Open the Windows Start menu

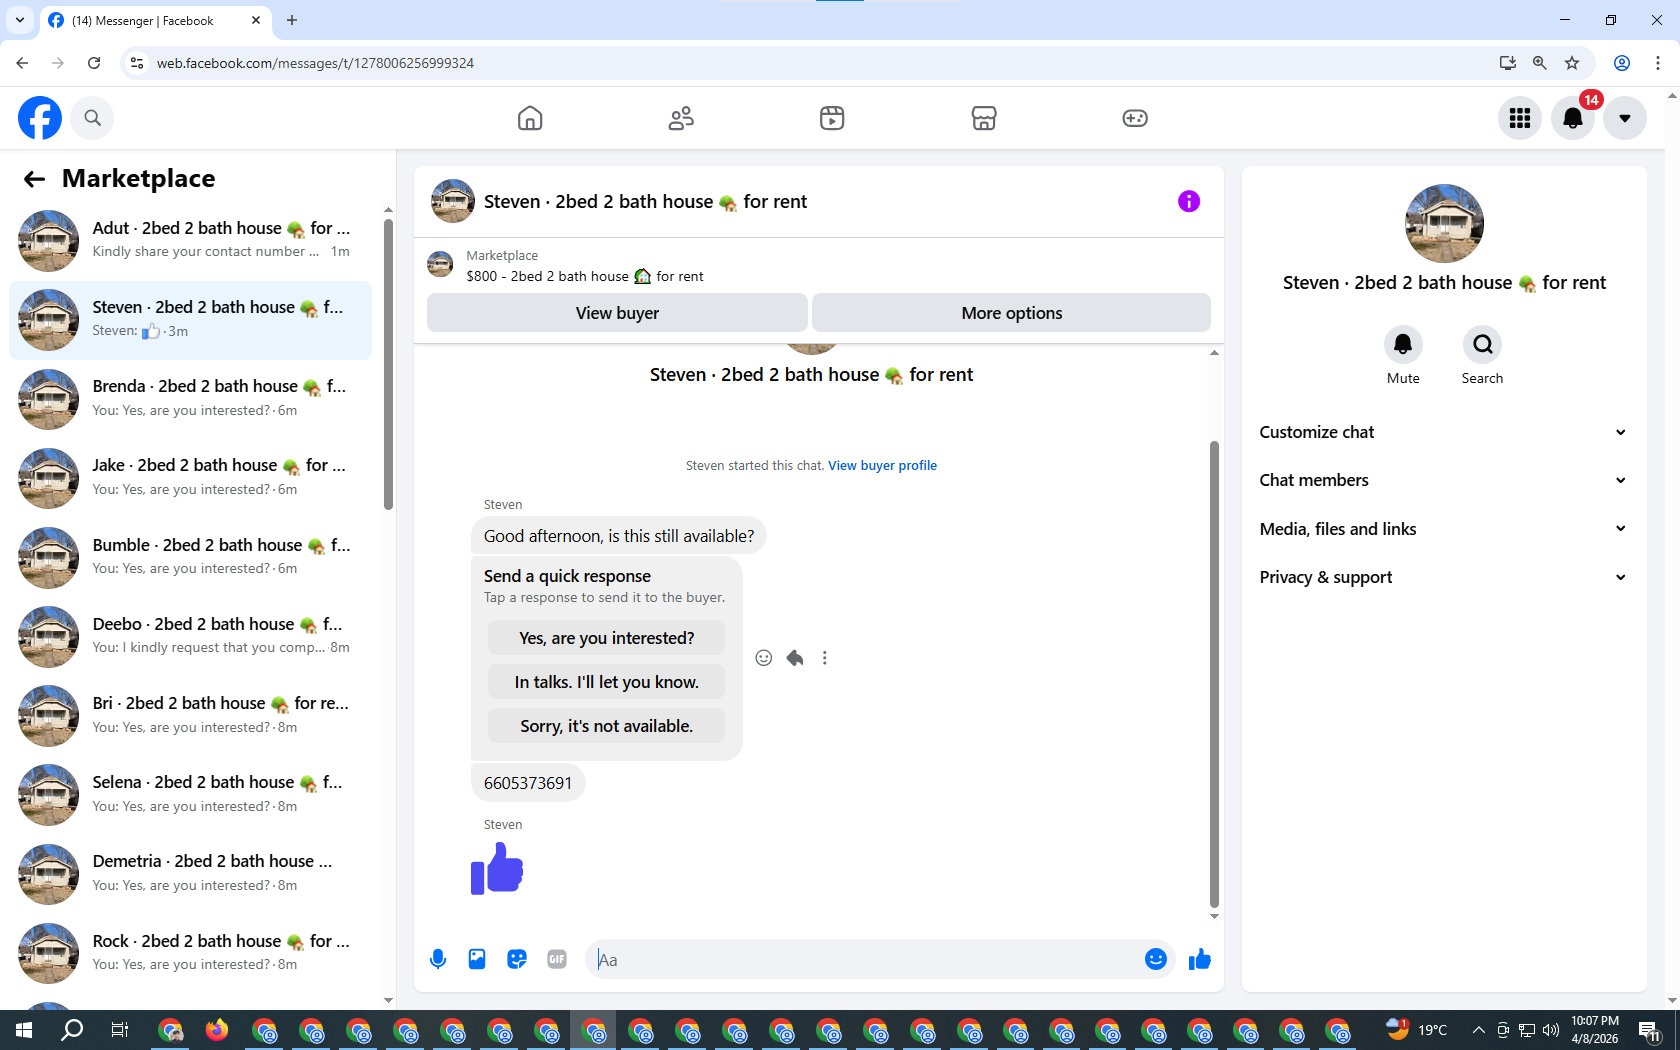[x=24, y=1030]
